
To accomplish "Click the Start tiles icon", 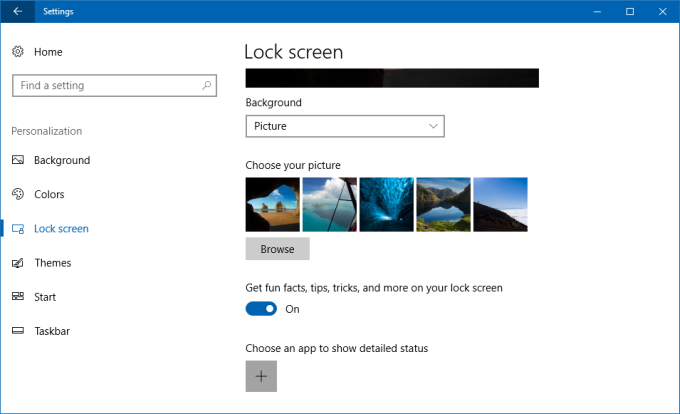I will coord(18,297).
